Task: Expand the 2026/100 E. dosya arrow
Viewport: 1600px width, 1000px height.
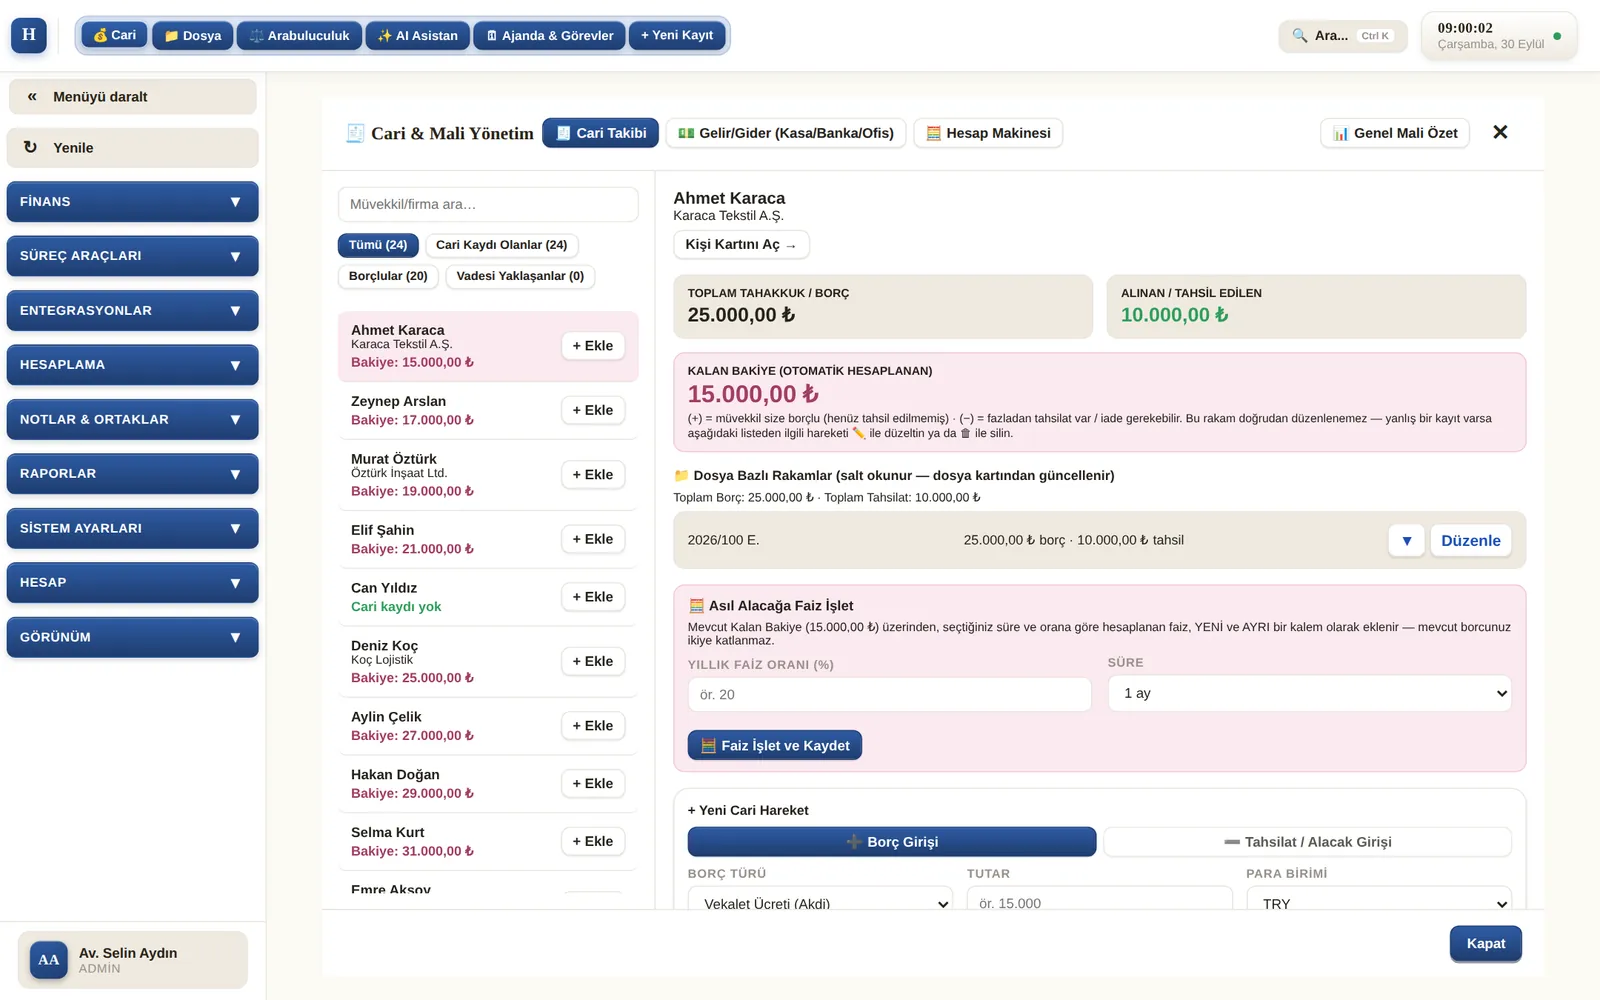Action: click(1406, 541)
